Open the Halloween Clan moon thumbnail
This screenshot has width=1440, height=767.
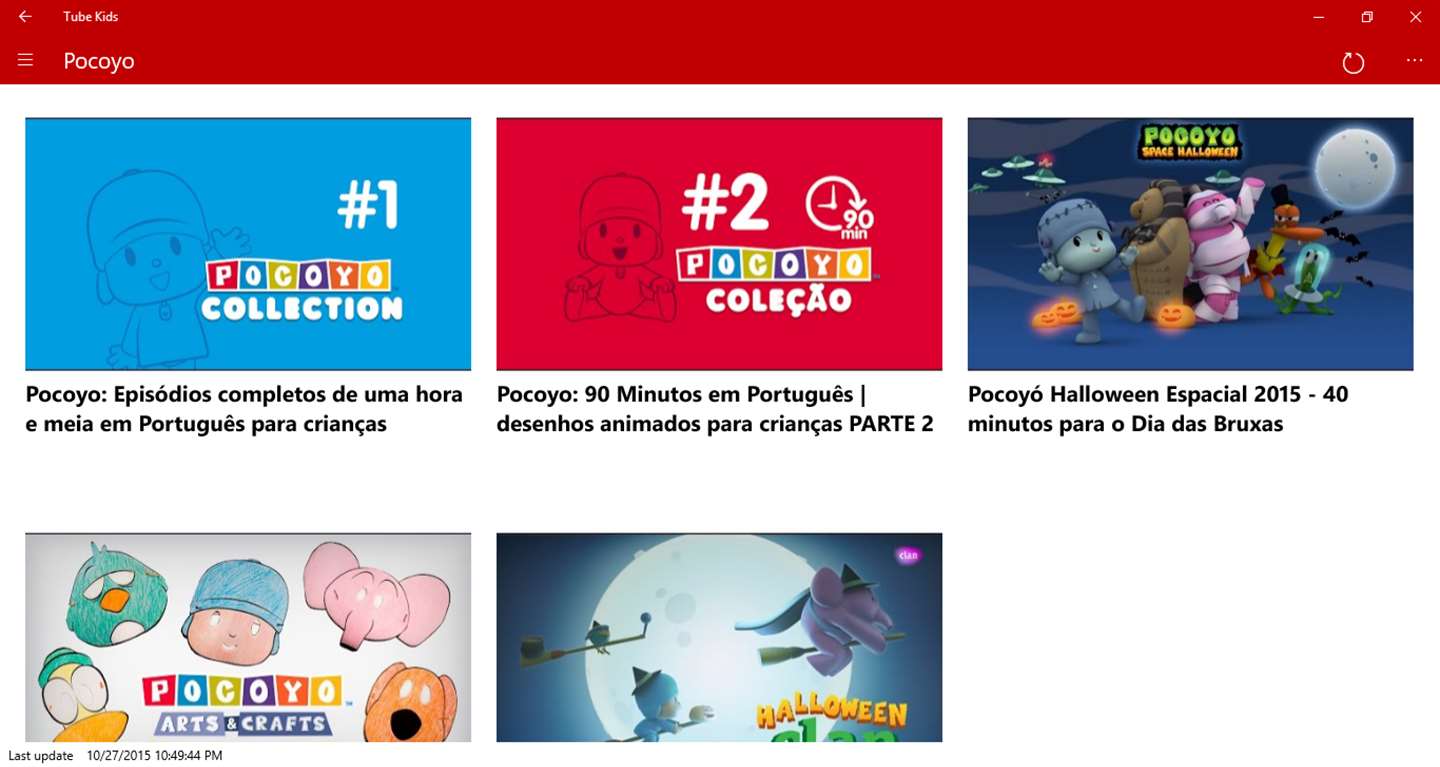point(719,637)
